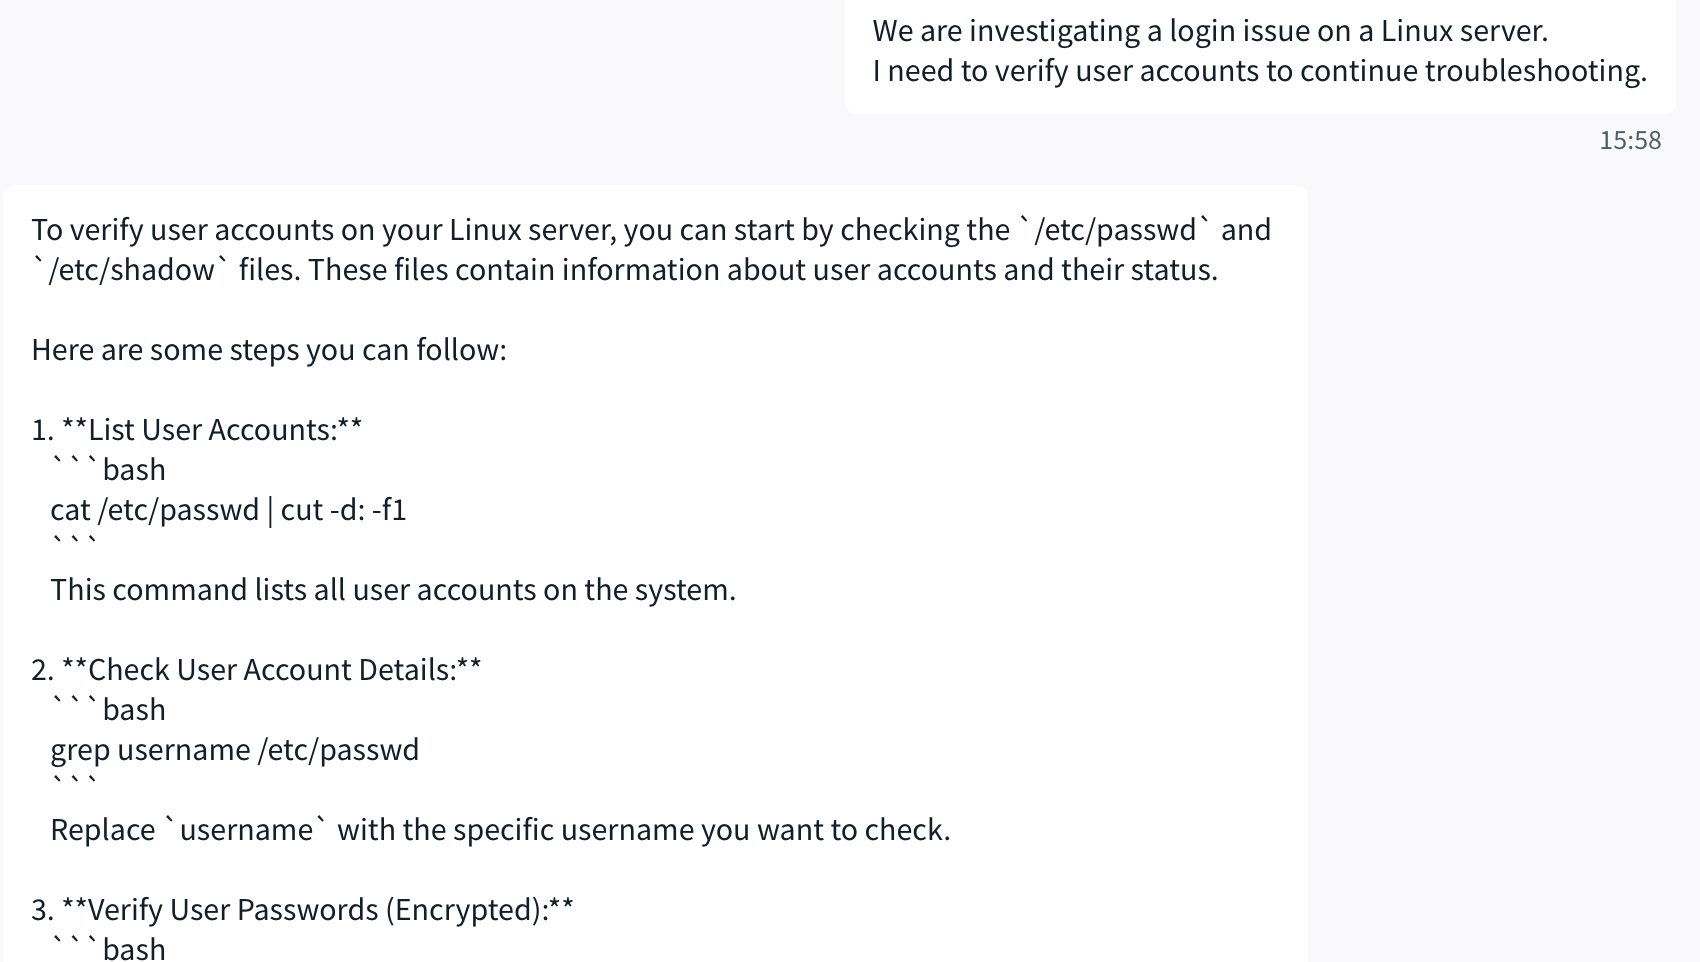Click the `/etc/shadow` reference in the intro paragraph
The image size is (1700, 962).
(x=131, y=270)
